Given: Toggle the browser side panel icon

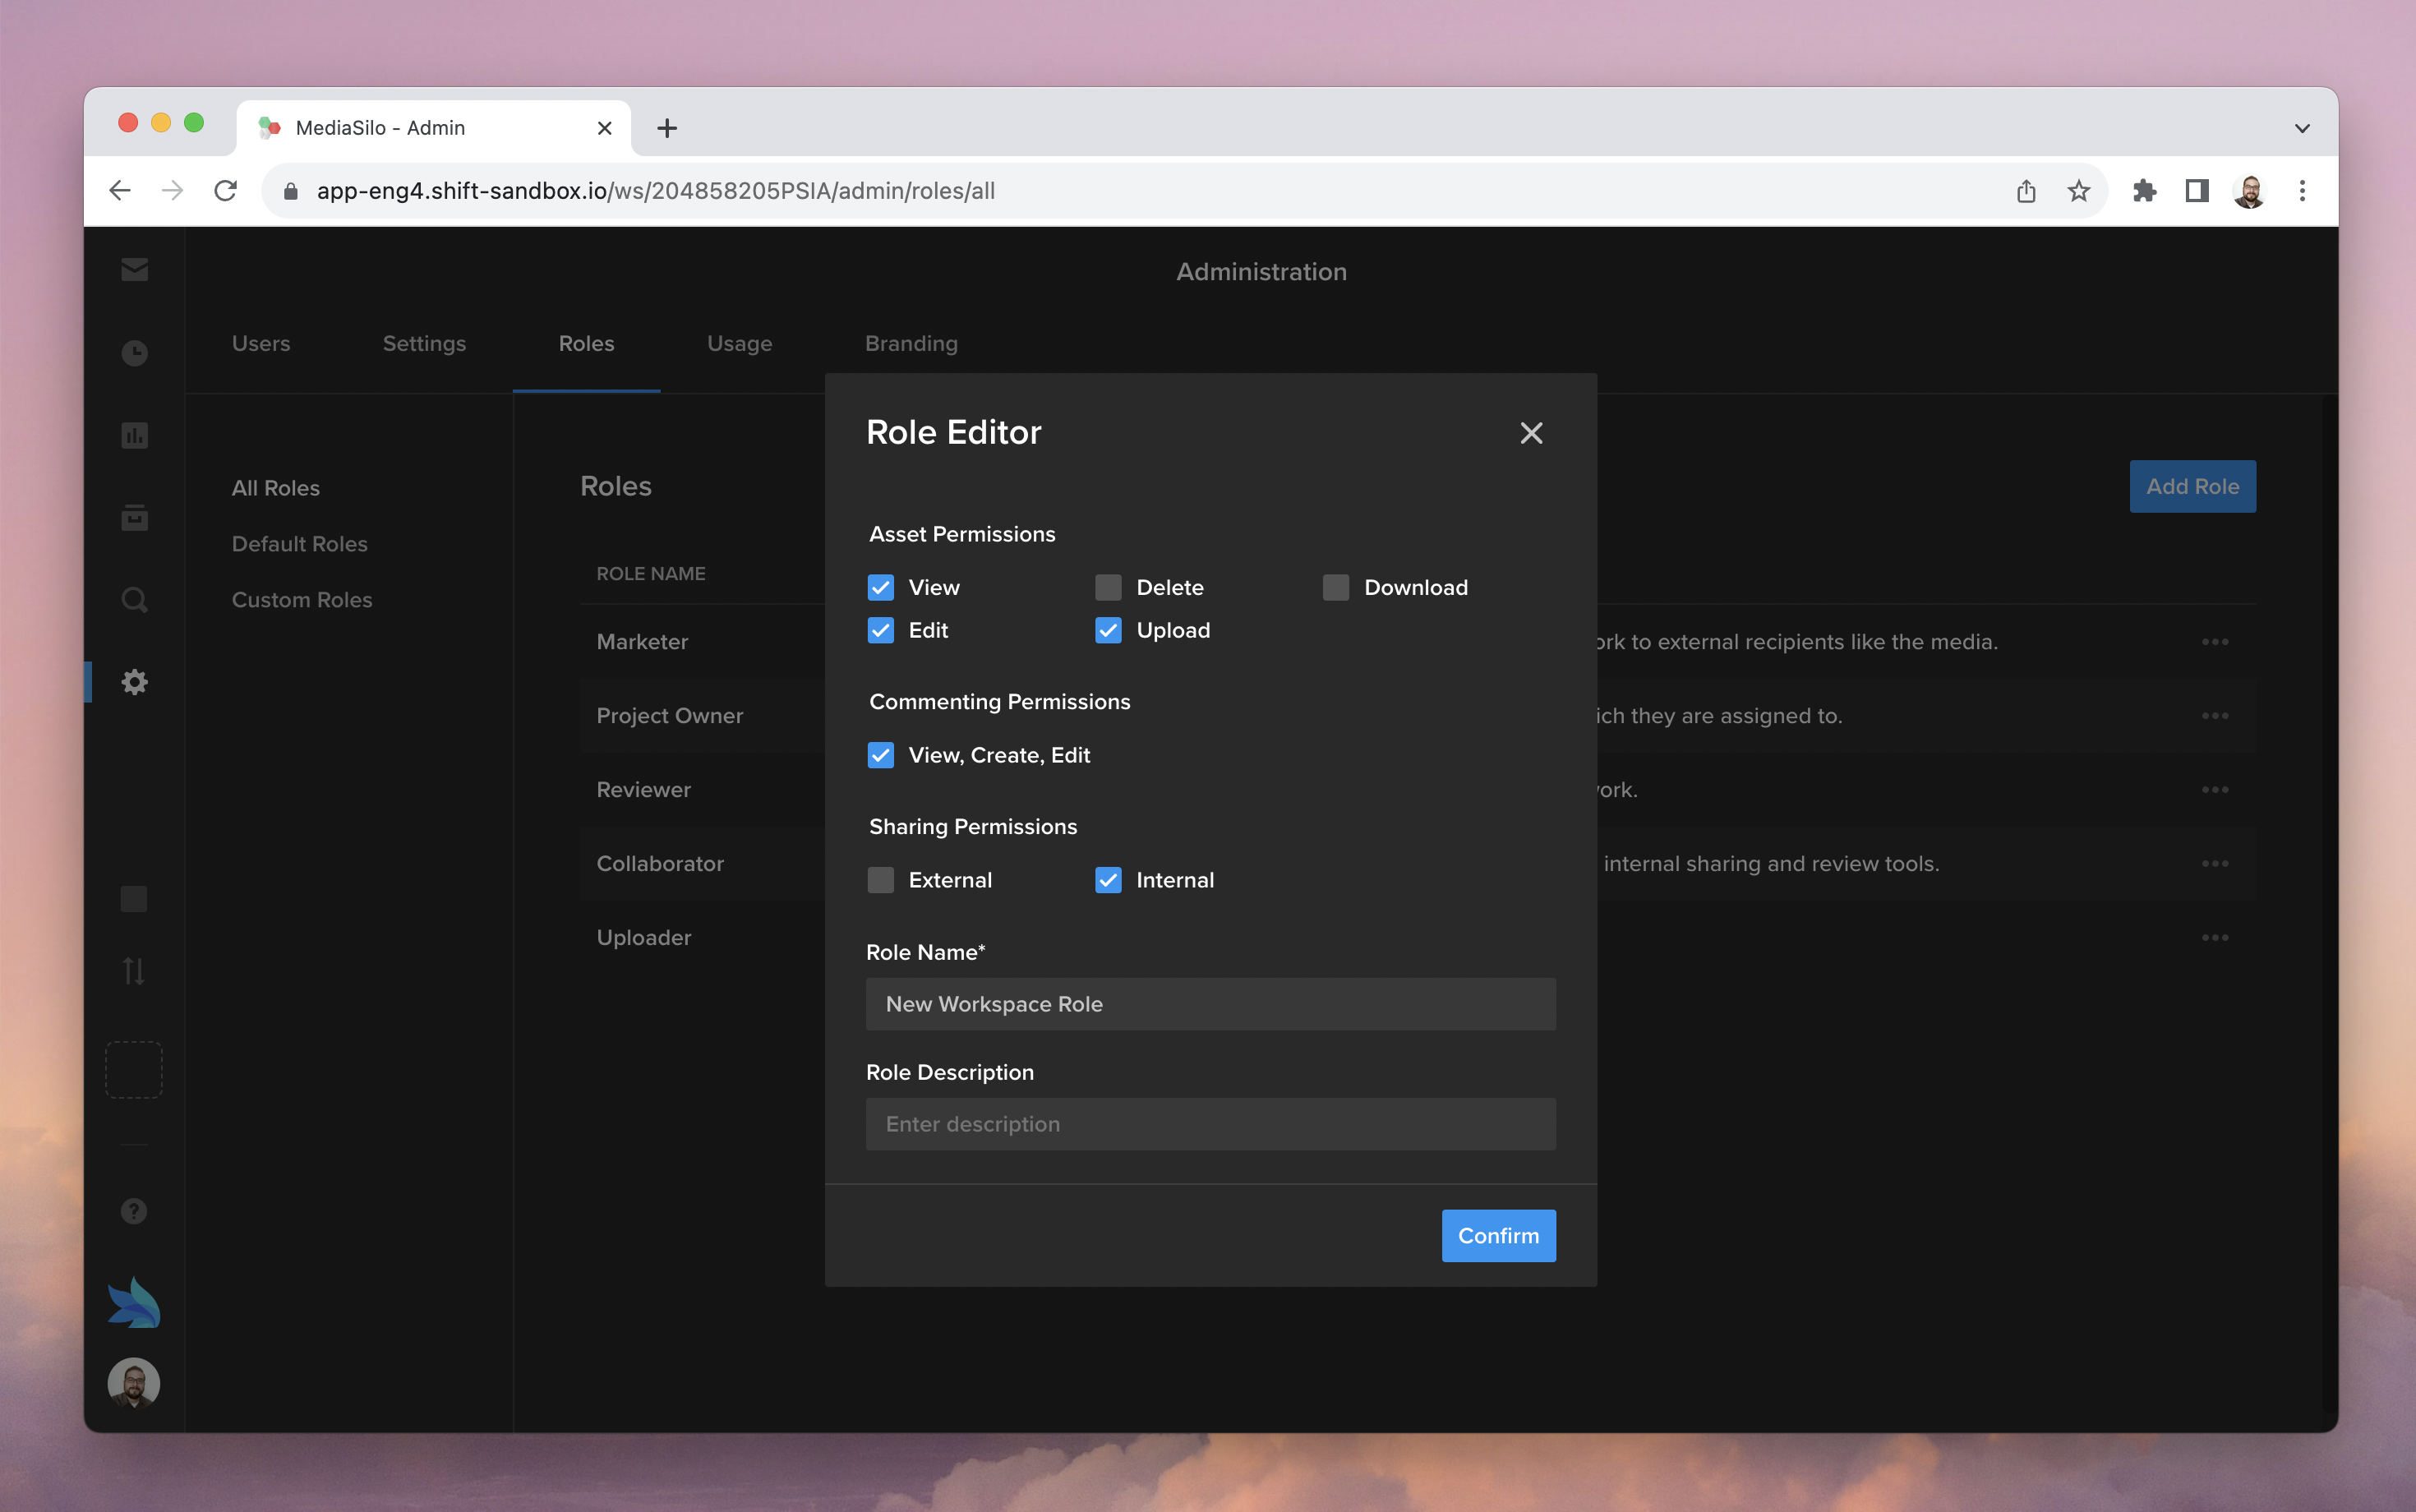Looking at the screenshot, I should click(x=2196, y=190).
